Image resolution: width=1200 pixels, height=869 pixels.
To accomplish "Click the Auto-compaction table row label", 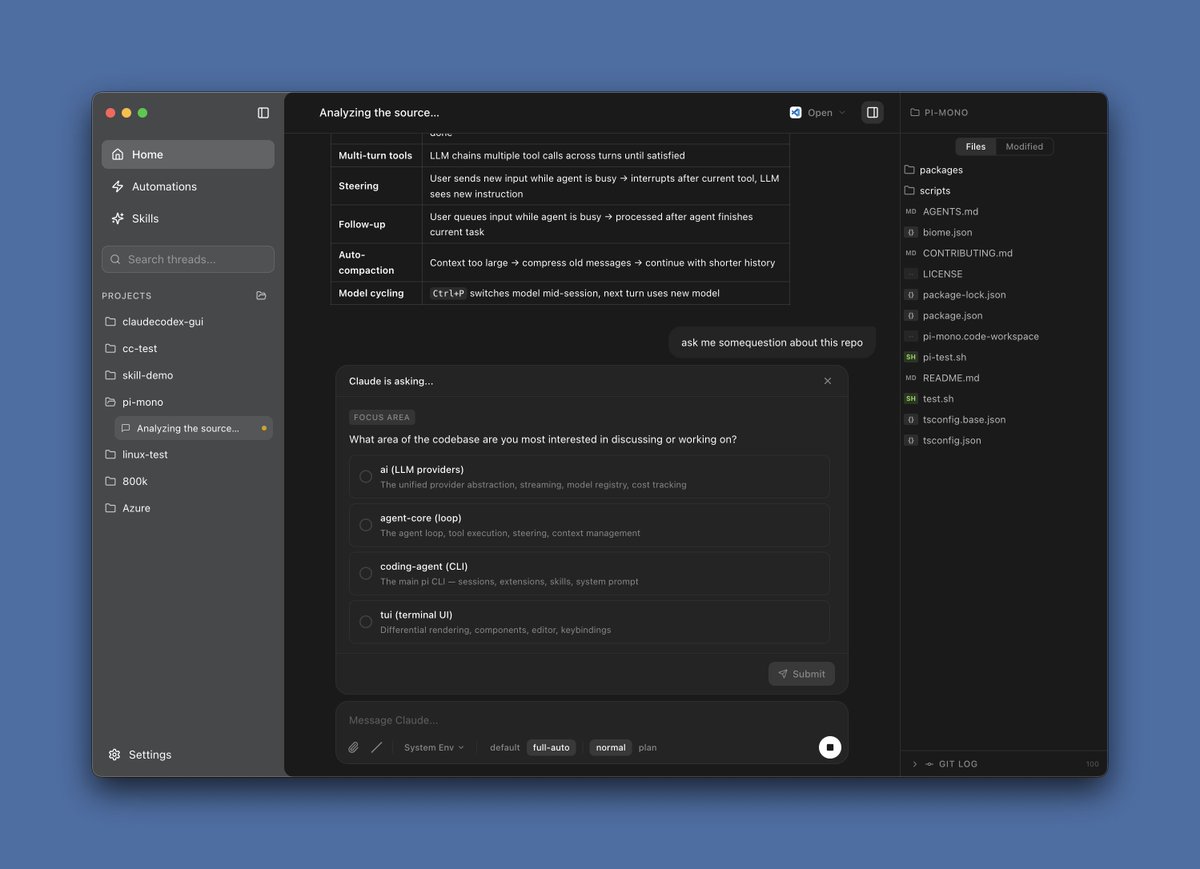I will tap(366, 262).
